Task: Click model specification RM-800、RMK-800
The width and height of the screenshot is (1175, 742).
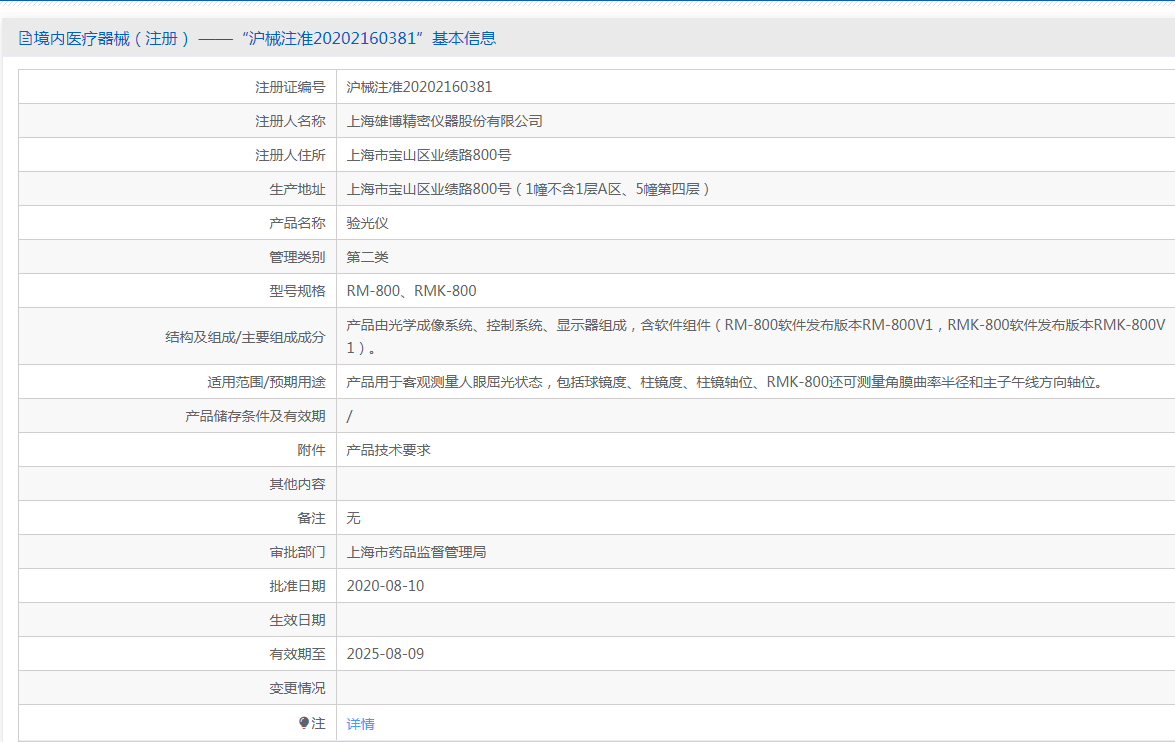Action: pyautogui.click(x=411, y=291)
